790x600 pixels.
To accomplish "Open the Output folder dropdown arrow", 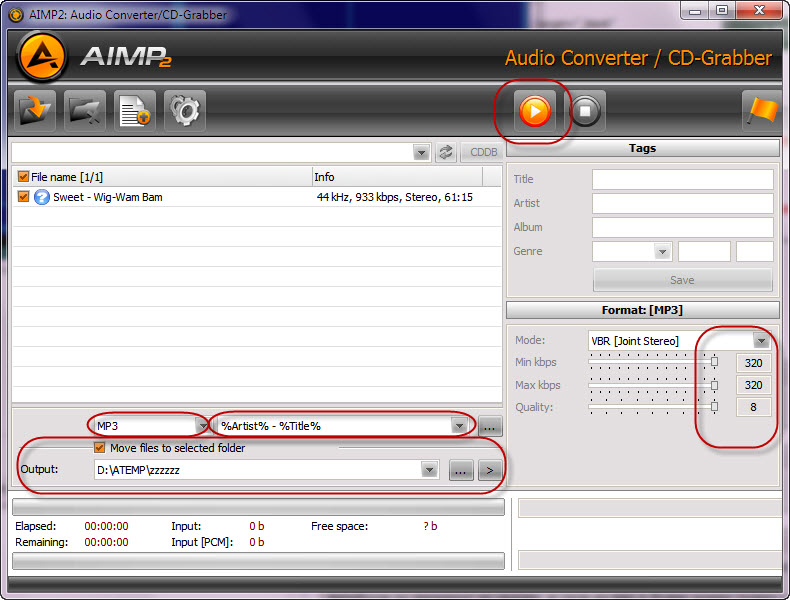I will coord(429,471).
